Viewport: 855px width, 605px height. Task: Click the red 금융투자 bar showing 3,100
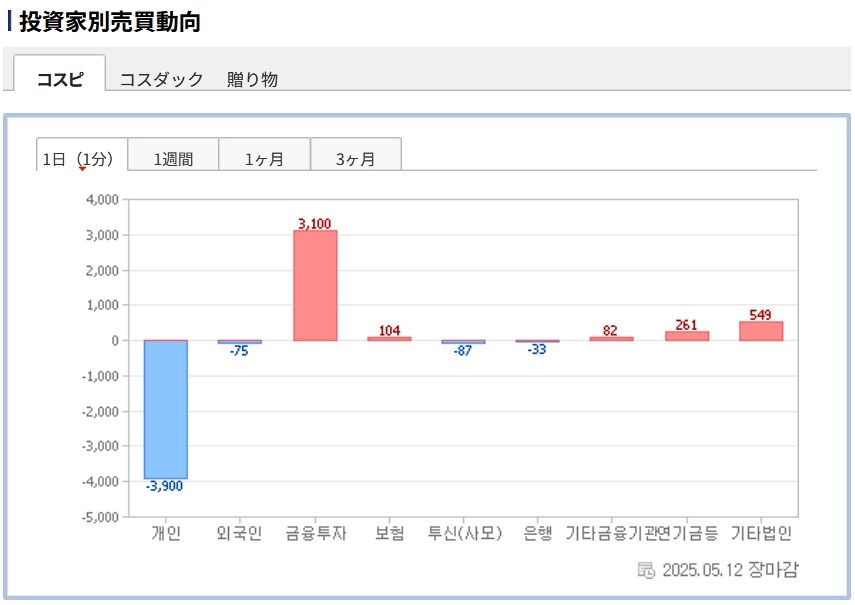coord(315,286)
